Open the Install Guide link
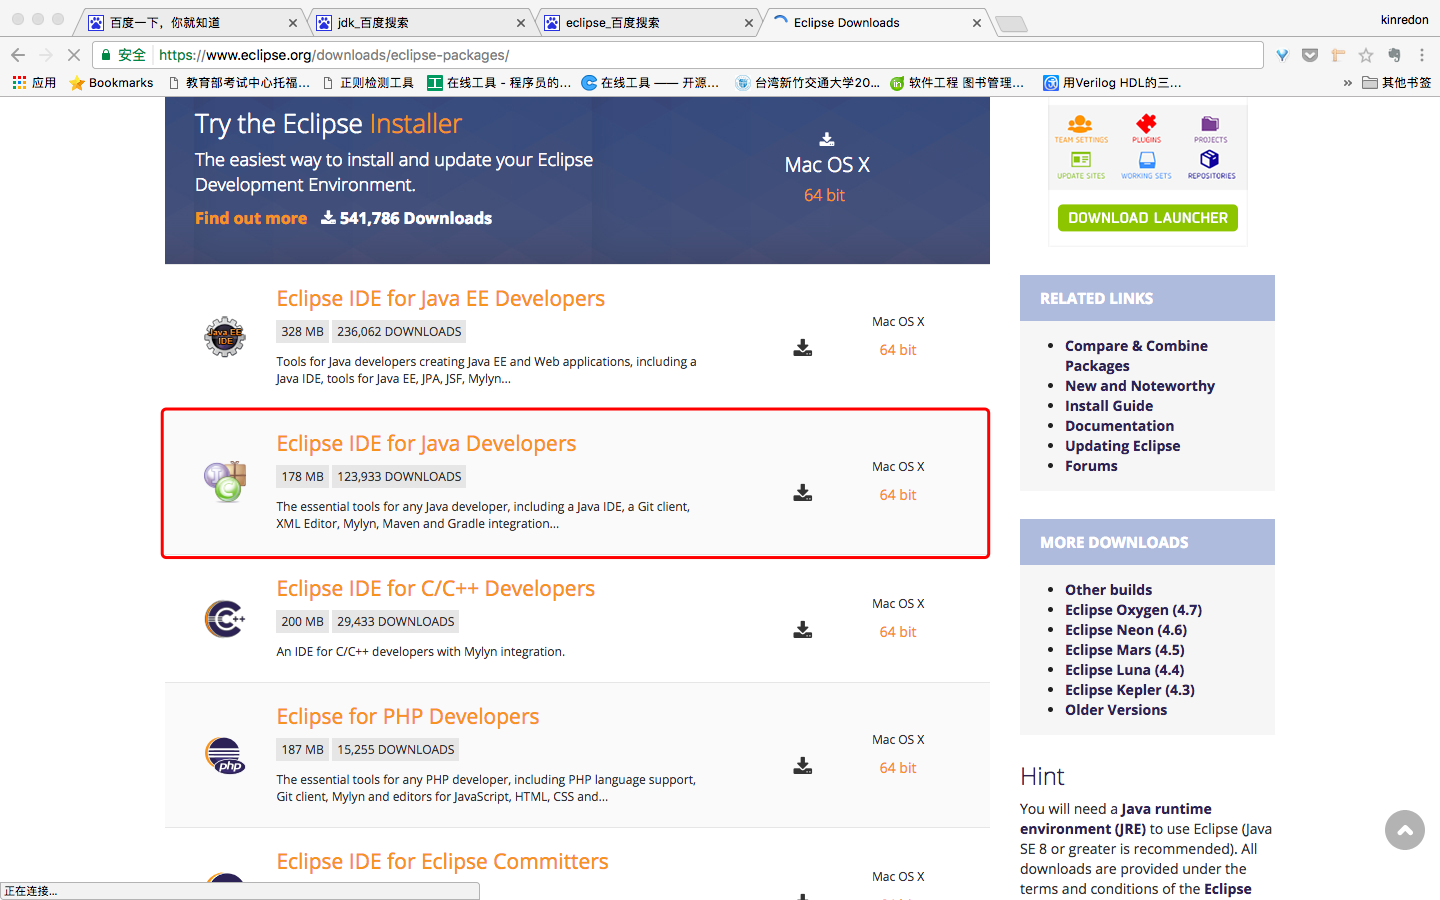1440x900 pixels. (x=1109, y=406)
